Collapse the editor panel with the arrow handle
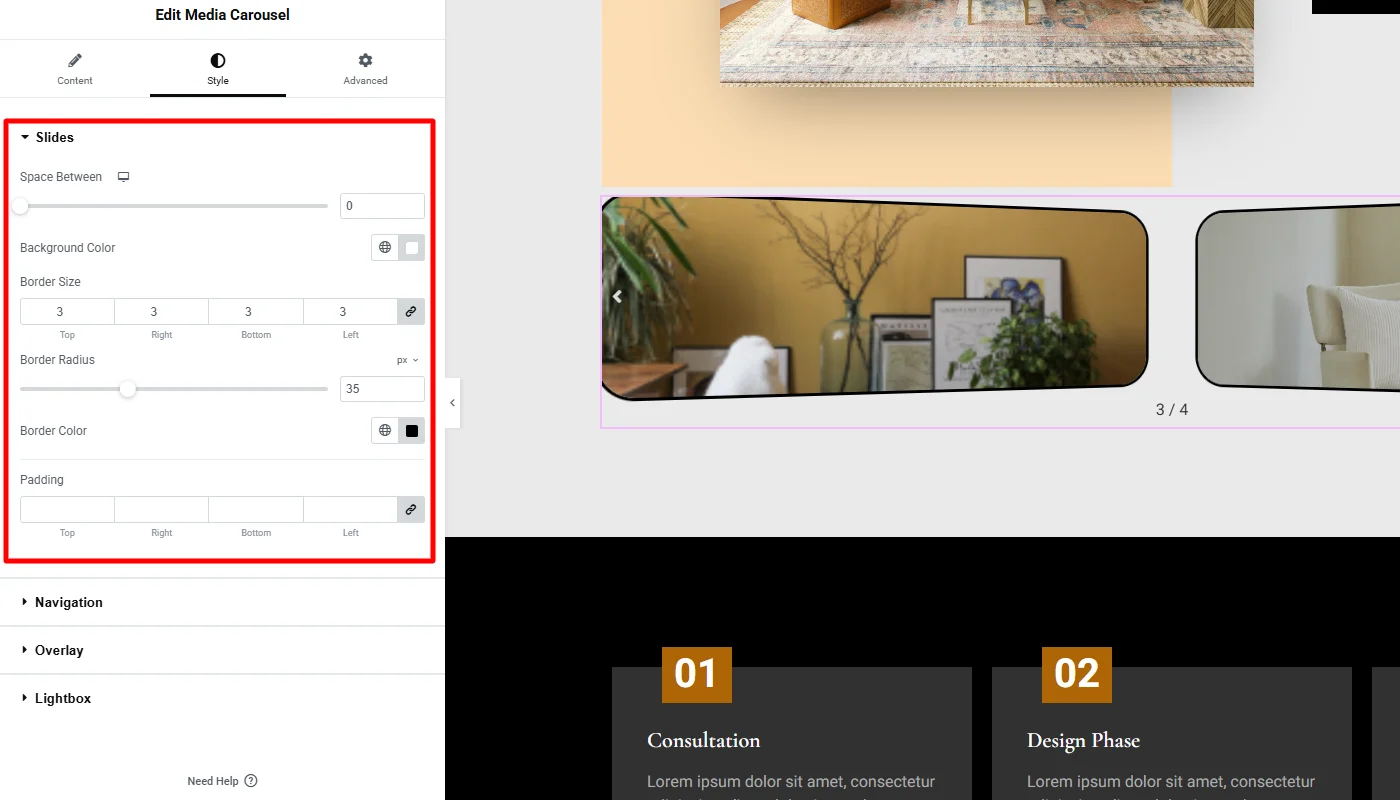 [452, 402]
